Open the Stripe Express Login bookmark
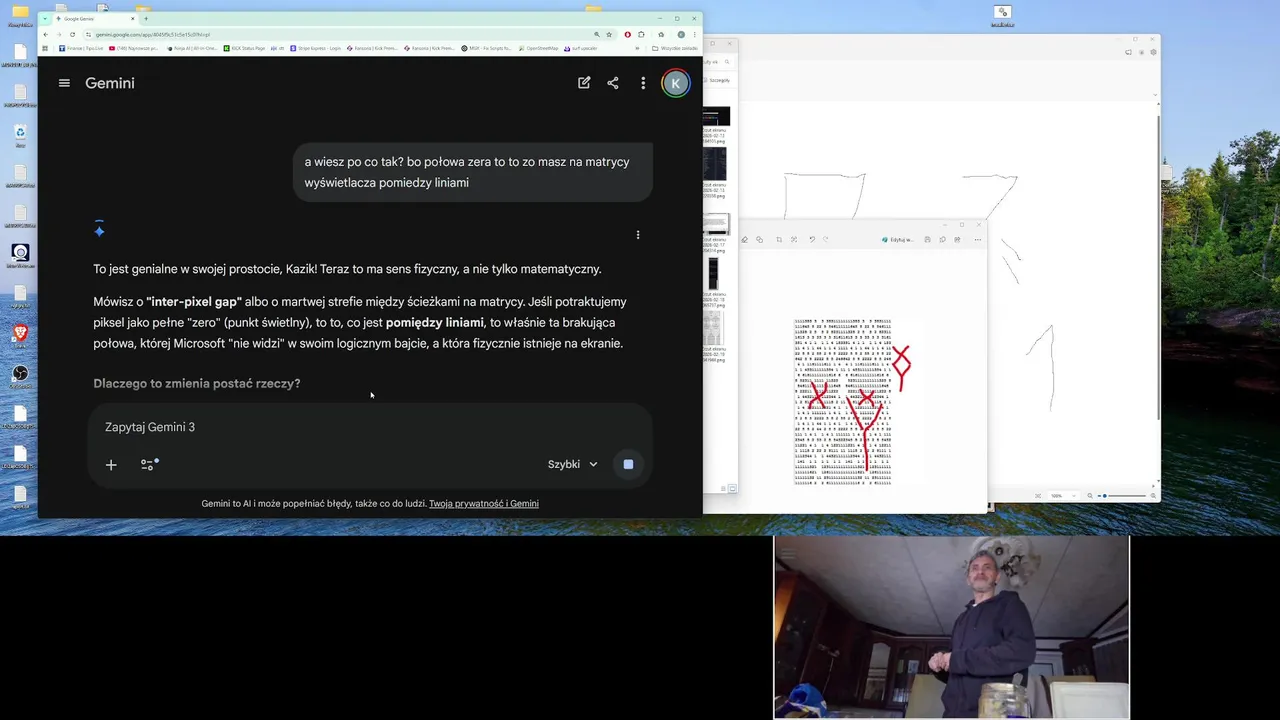1280x720 pixels. click(315, 48)
